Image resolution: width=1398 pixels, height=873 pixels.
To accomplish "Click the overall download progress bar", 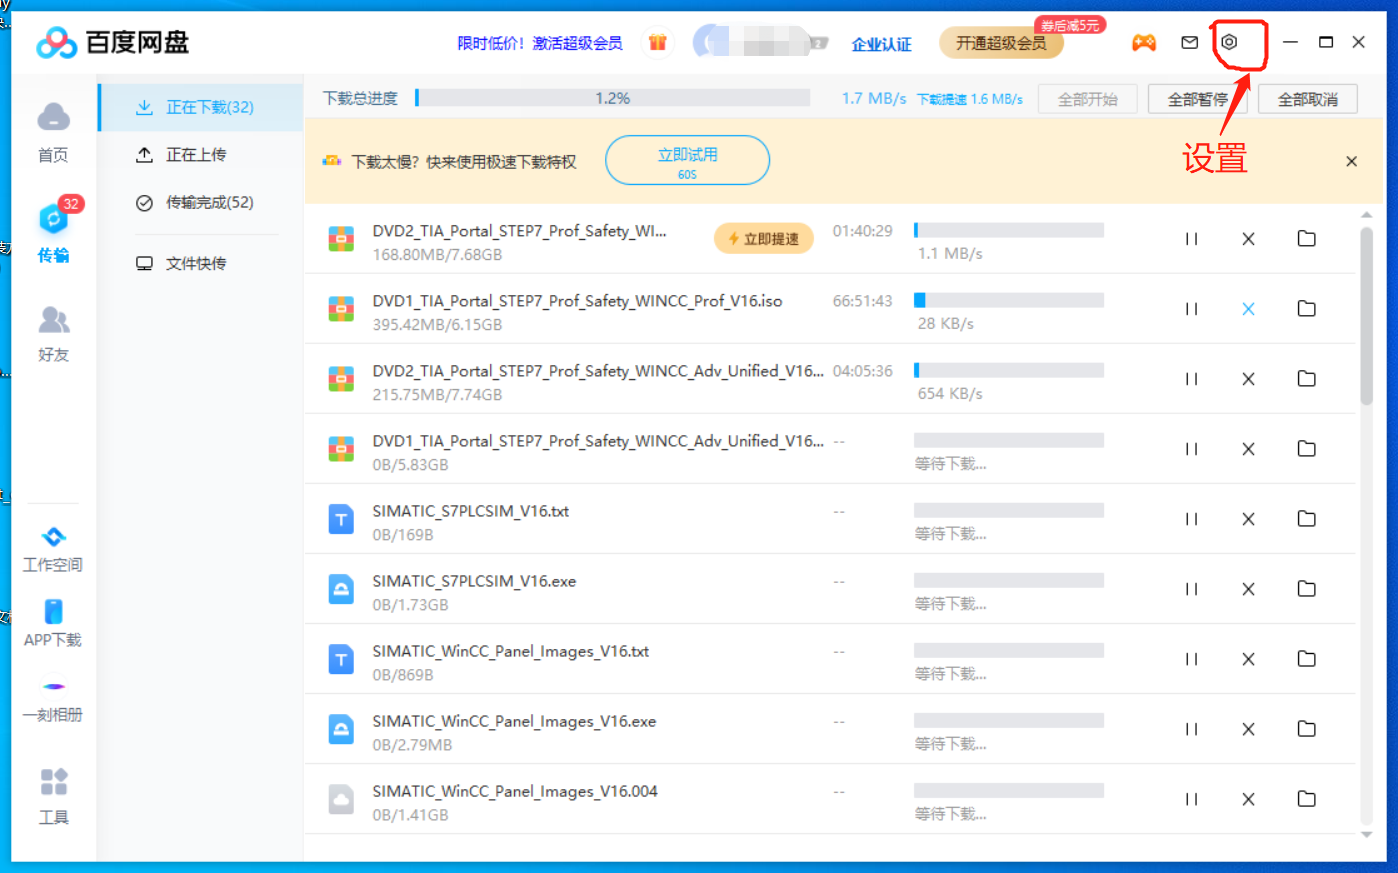I will (612, 98).
